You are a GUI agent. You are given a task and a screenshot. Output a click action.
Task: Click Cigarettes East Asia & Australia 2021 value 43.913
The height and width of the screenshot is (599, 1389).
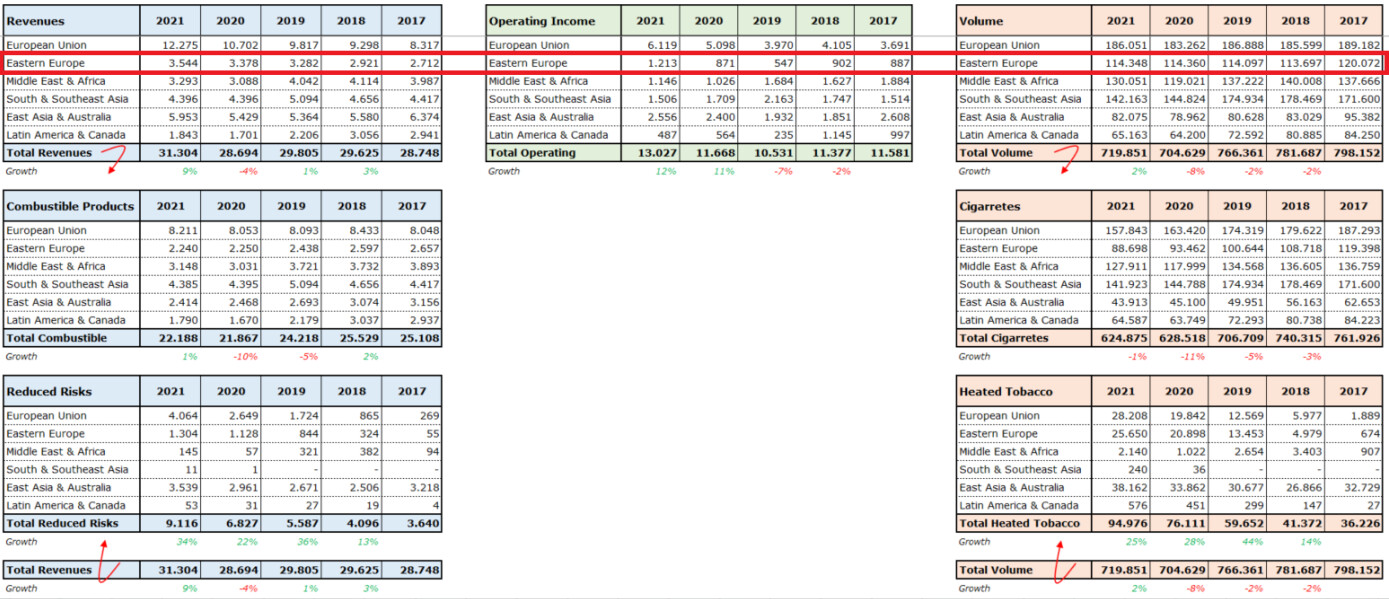pos(1127,302)
